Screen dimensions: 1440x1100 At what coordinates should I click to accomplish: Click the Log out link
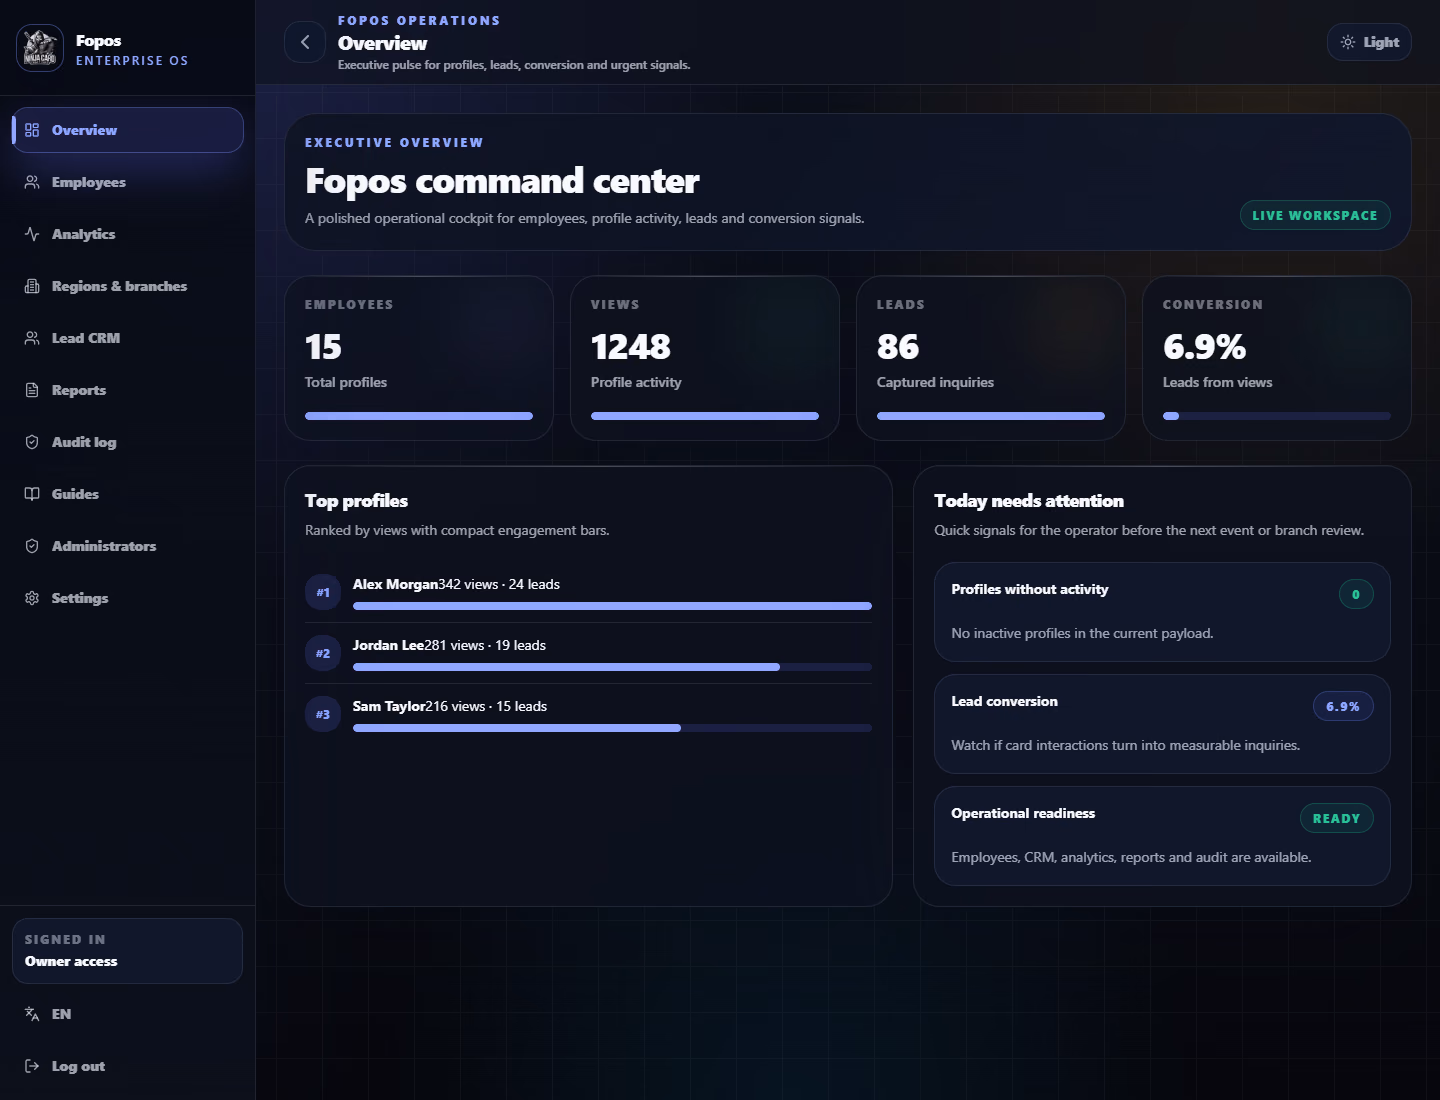point(127,1066)
